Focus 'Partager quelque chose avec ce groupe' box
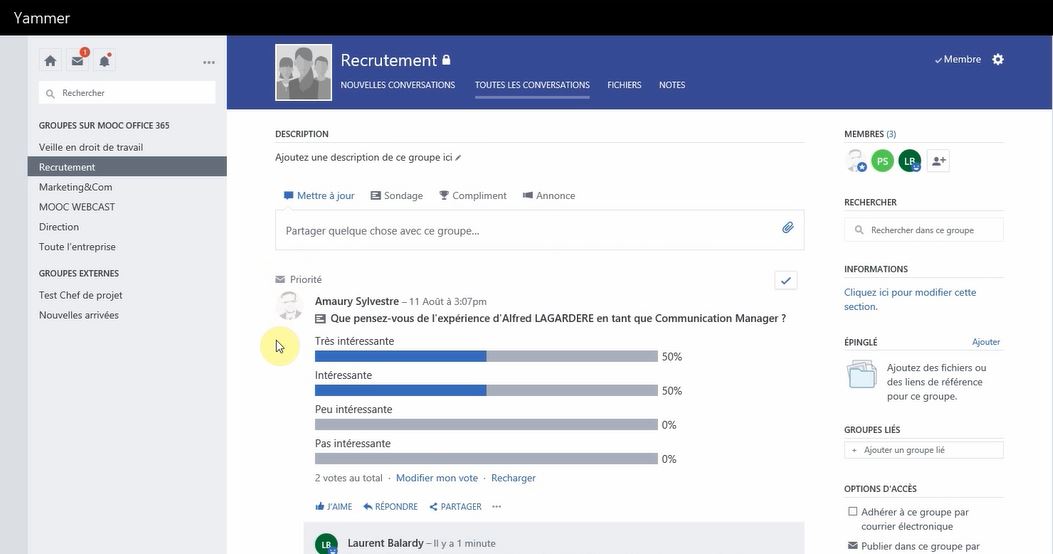Screen dimensions: 1053x554 539,230
